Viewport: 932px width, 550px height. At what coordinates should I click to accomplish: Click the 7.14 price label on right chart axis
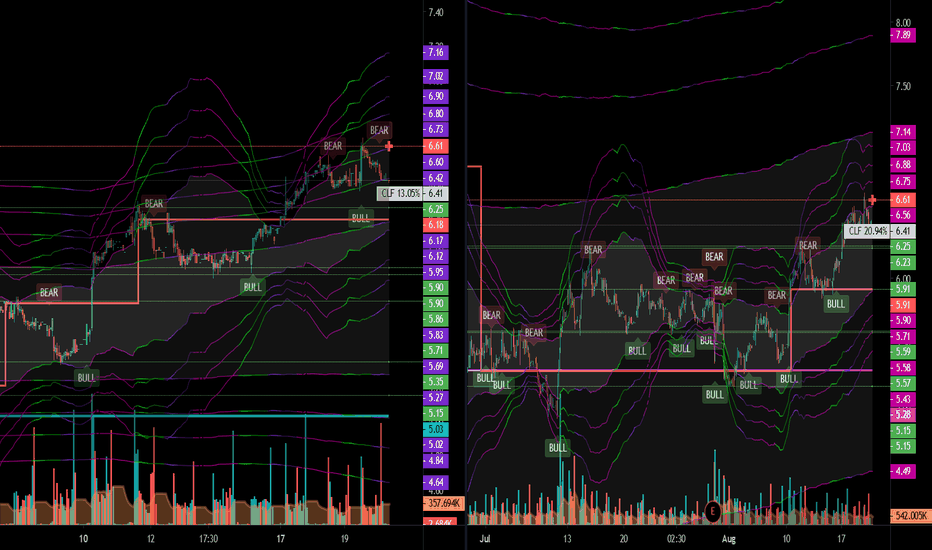tap(903, 131)
